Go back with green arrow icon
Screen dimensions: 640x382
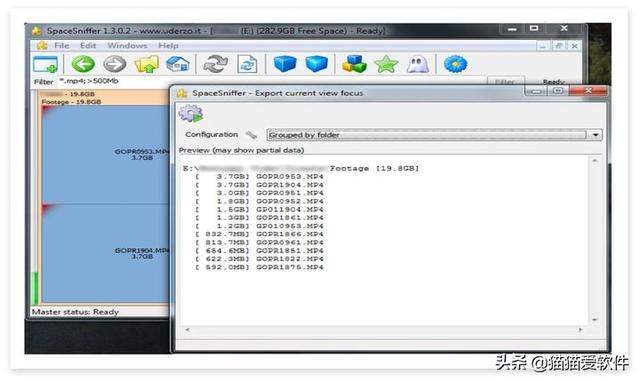[x=83, y=64]
